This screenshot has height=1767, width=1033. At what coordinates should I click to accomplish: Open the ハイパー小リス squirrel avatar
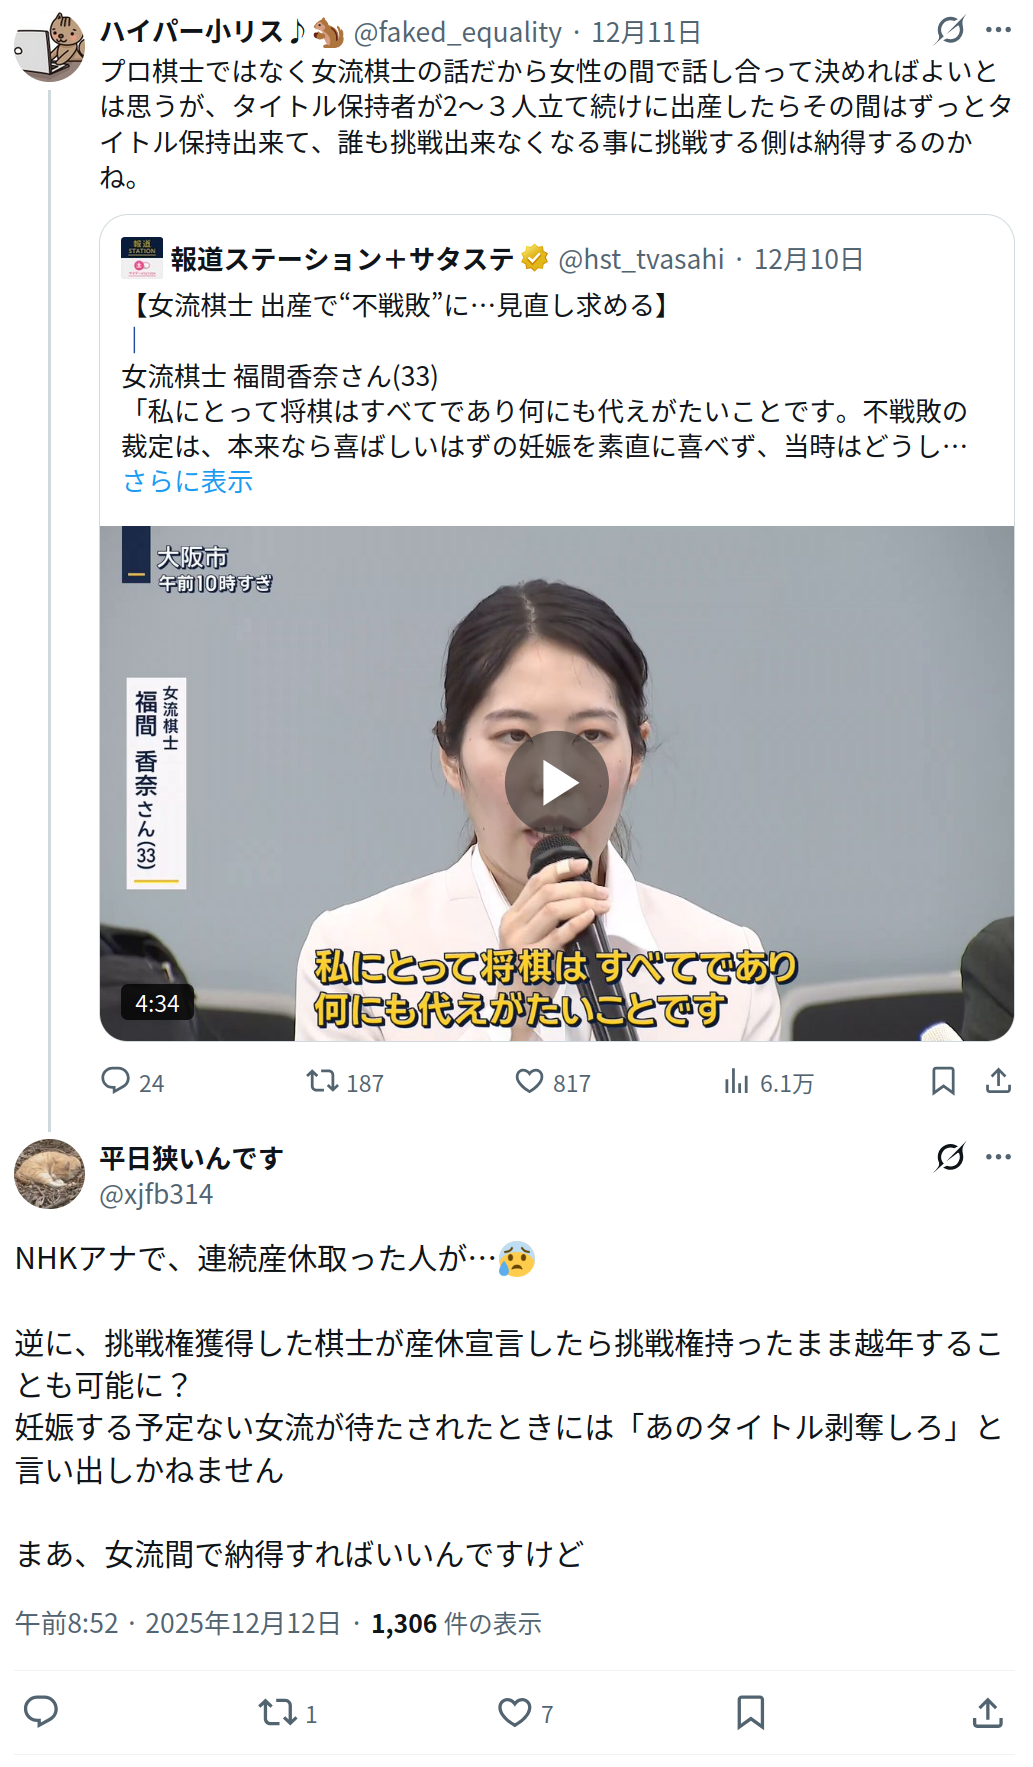[49, 46]
